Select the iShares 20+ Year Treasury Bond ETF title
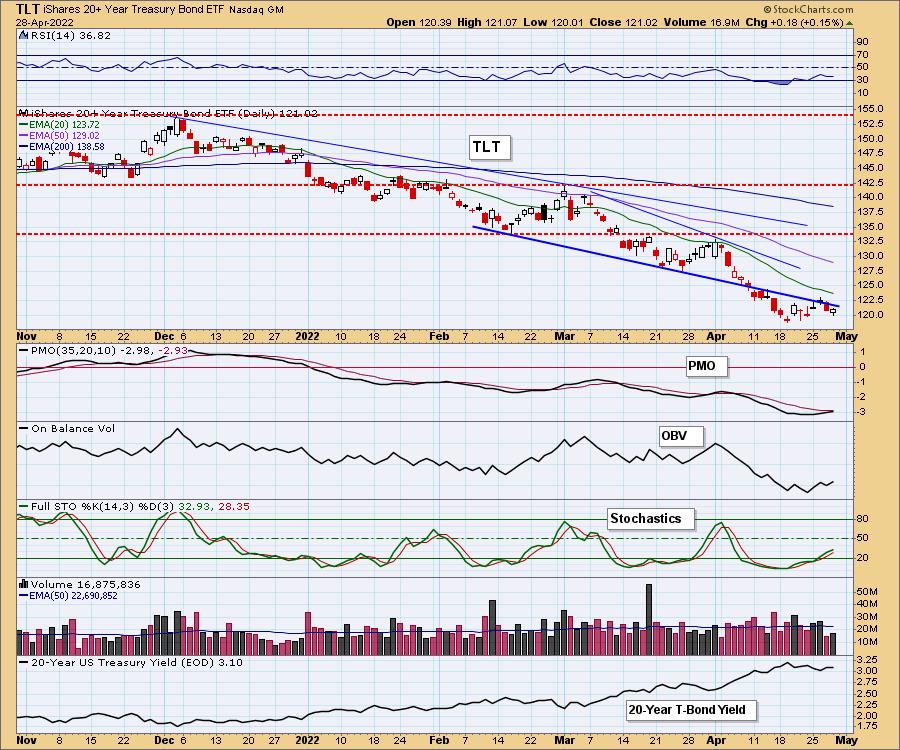 [x=134, y=10]
